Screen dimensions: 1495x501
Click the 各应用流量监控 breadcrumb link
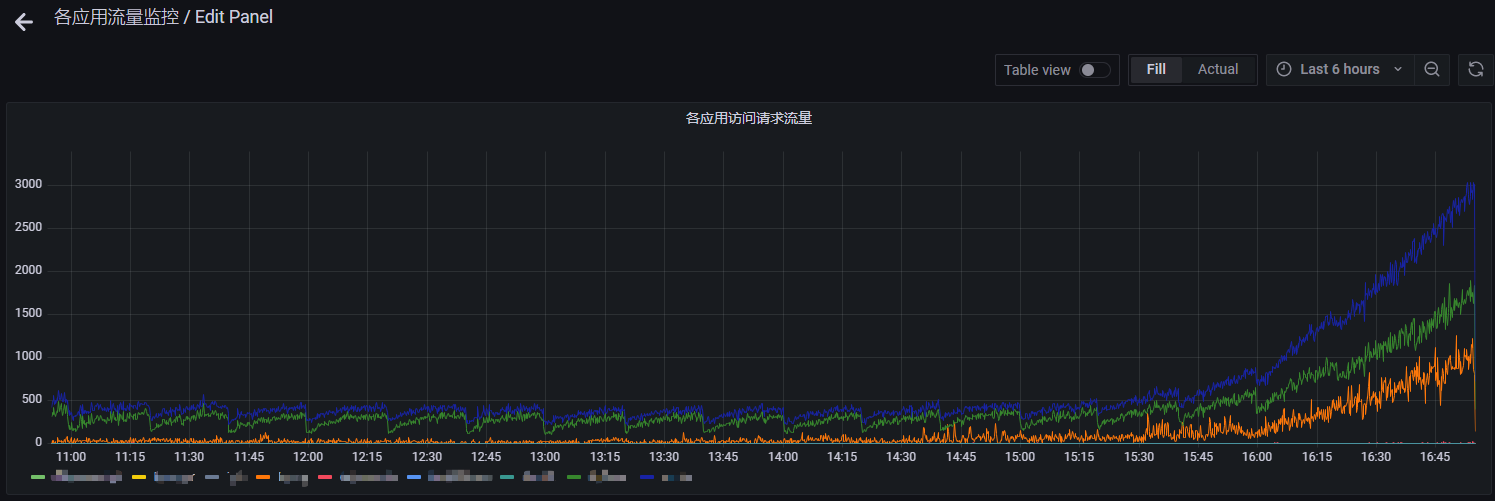(x=116, y=17)
